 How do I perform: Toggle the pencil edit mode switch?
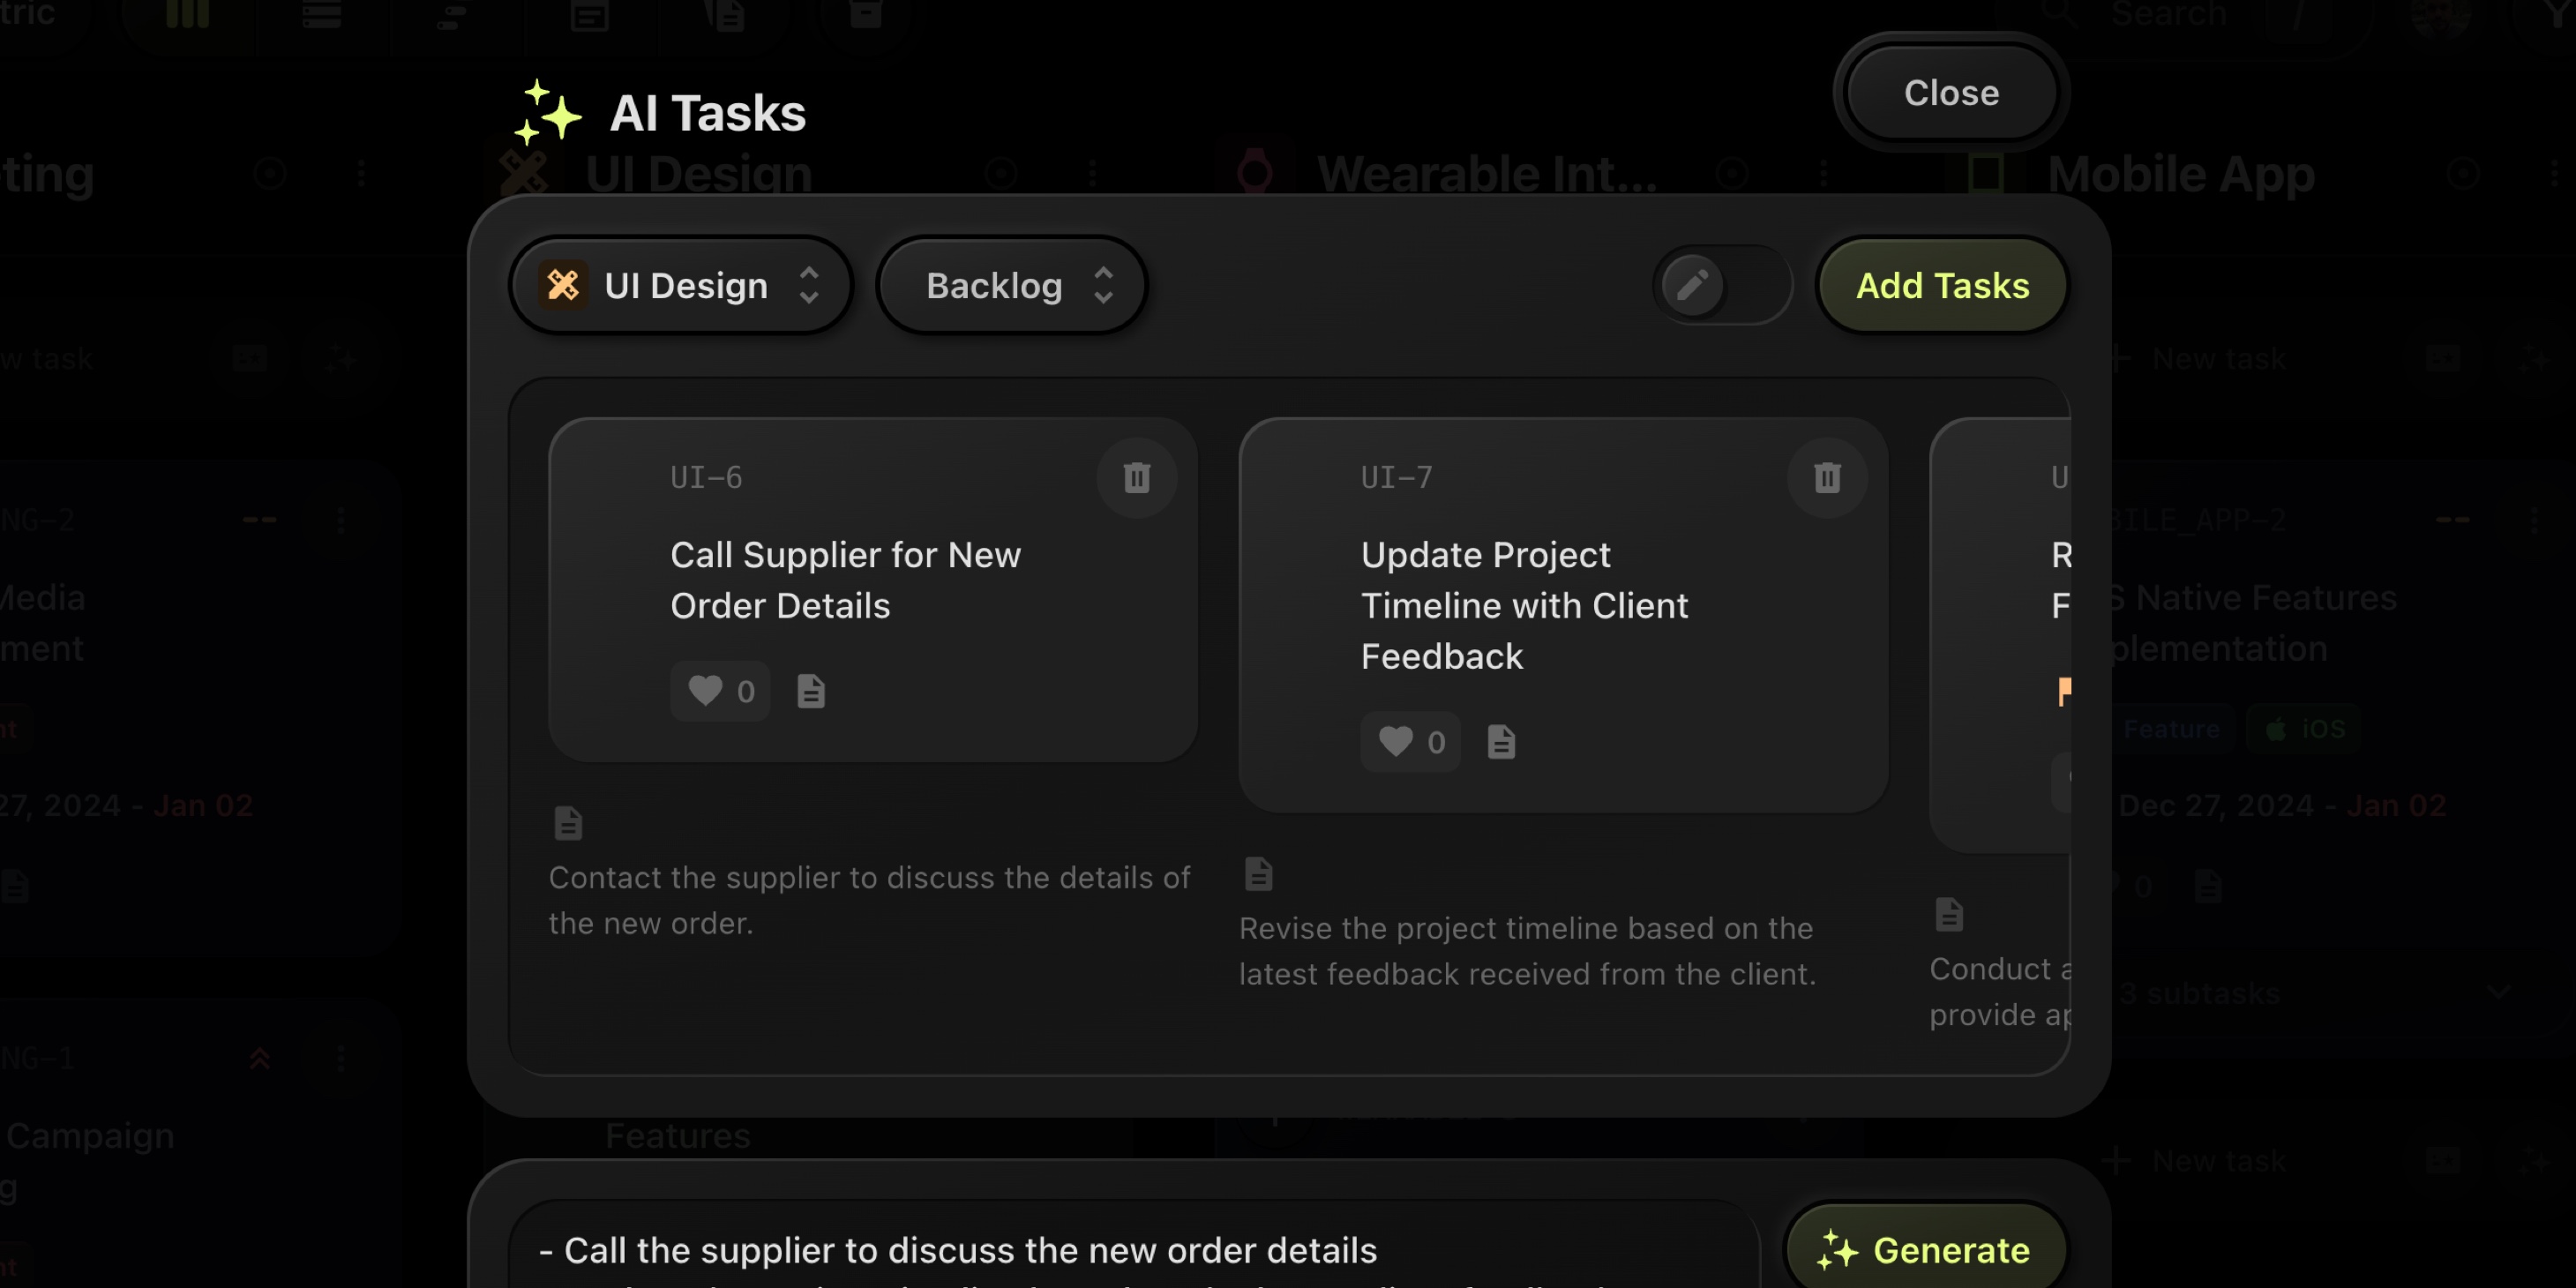[1720, 286]
